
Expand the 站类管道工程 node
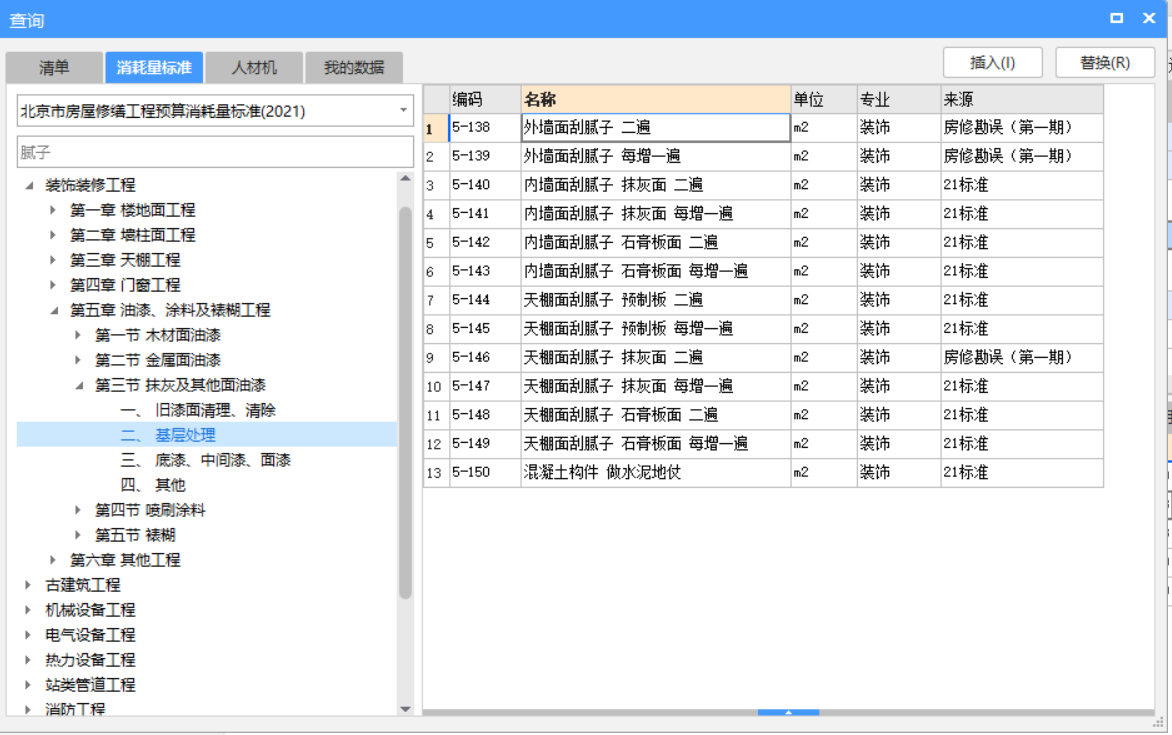tap(28, 684)
